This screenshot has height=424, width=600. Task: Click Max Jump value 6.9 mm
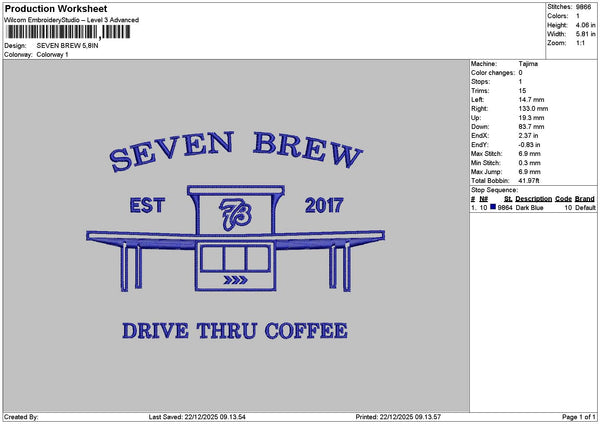[x=530, y=172]
